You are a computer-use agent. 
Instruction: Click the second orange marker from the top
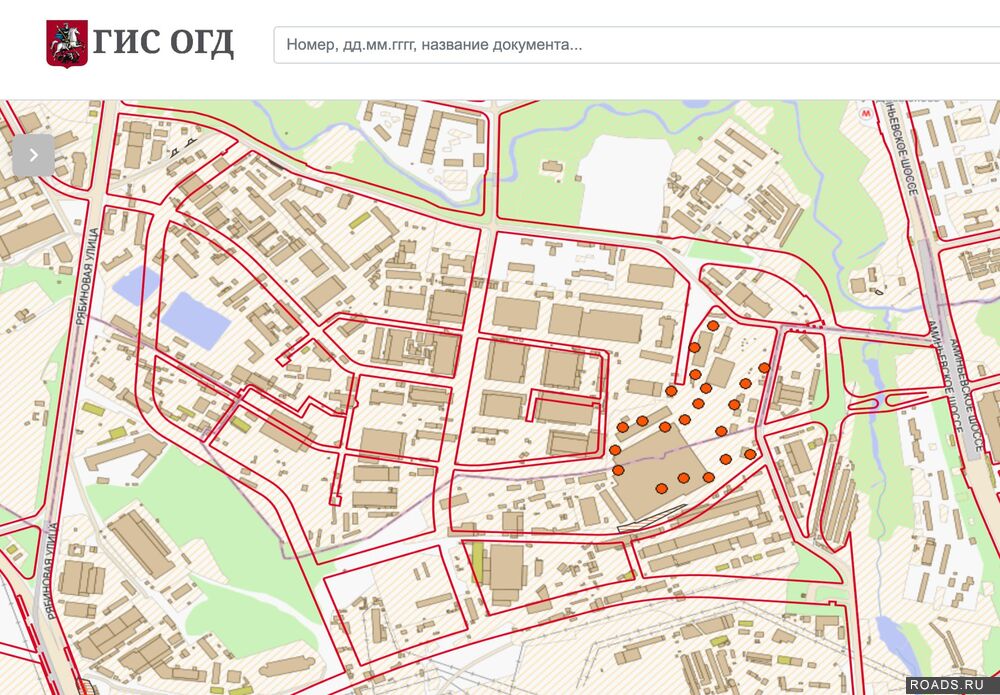click(694, 347)
